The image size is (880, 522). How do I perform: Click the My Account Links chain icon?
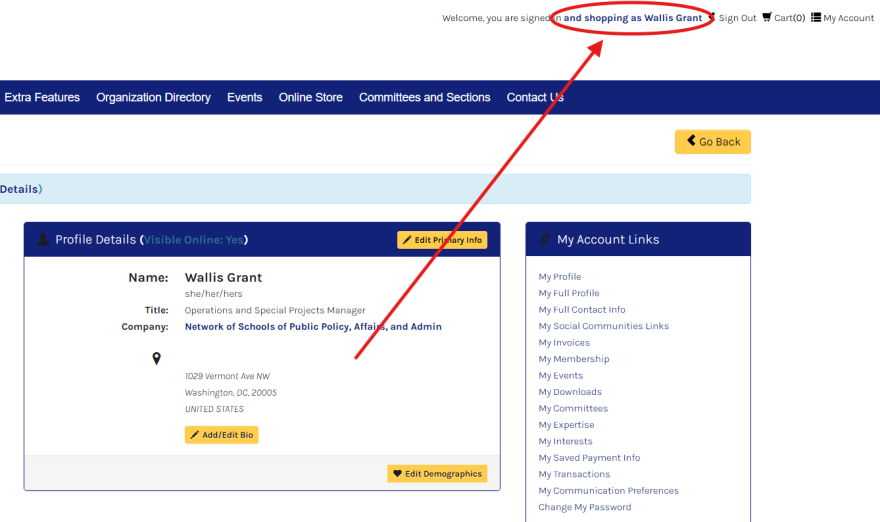[x=545, y=240]
